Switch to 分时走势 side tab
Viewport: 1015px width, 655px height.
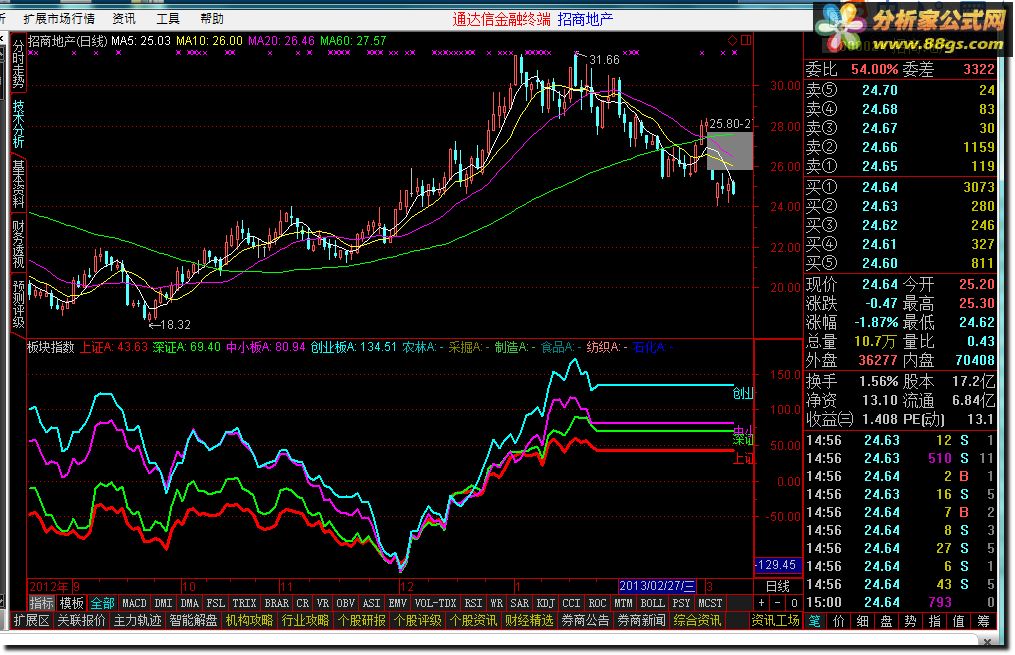tap(17, 64)
